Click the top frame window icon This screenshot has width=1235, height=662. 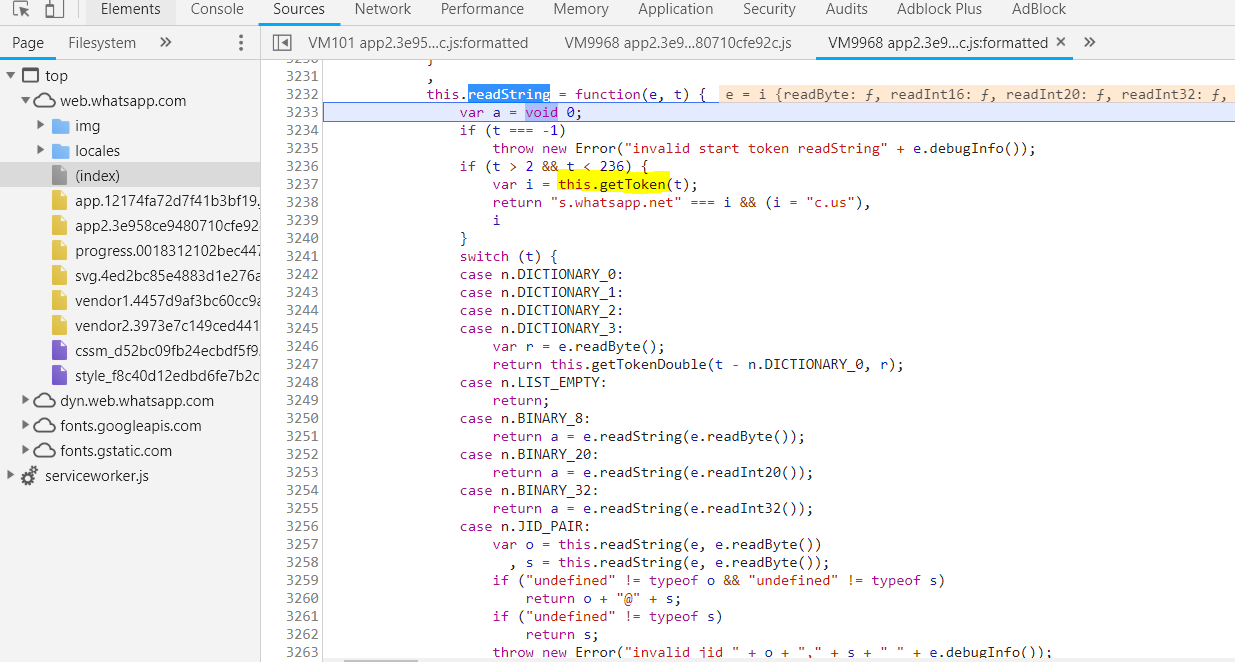[30, 76]
